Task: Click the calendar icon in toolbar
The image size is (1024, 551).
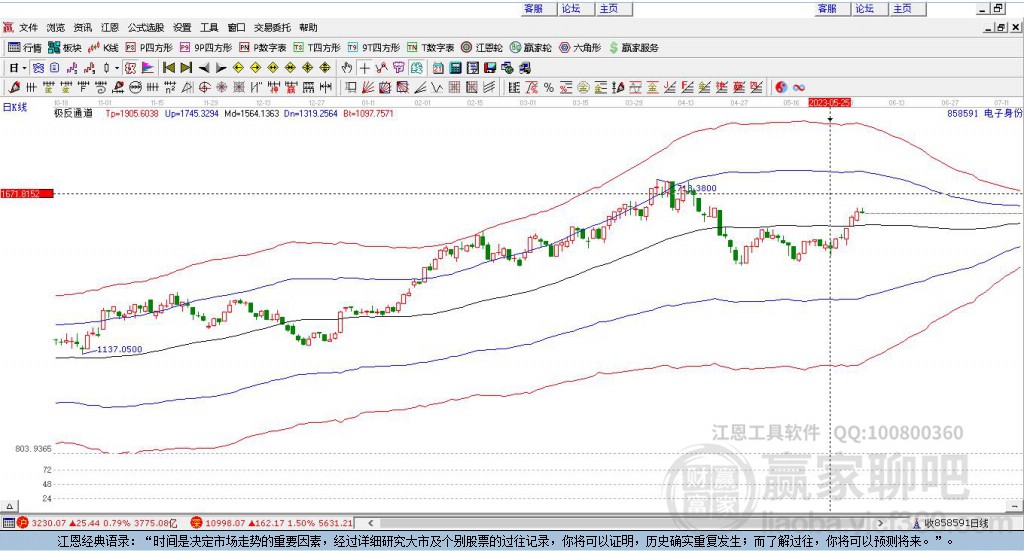Action: 438,68
